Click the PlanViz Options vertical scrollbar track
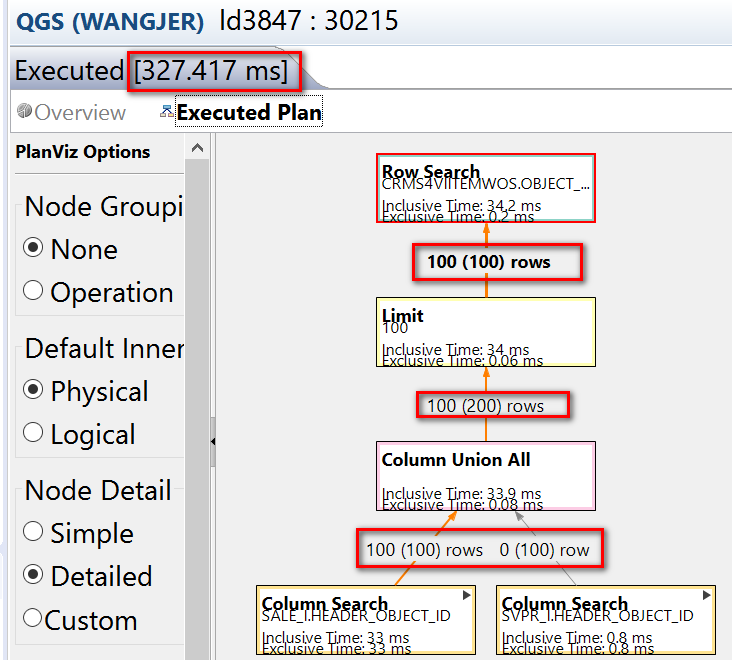This screenshot has width=732, height=660. (197, 410)
